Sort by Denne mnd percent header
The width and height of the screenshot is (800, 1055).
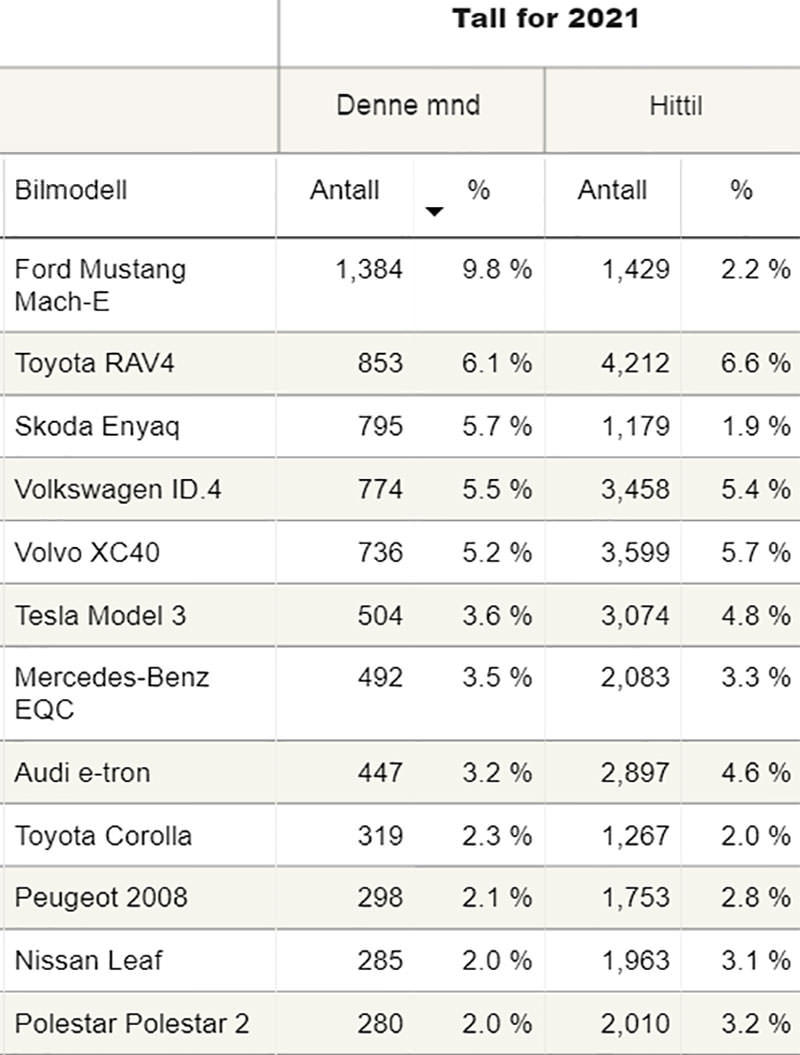tap(478, 190)
